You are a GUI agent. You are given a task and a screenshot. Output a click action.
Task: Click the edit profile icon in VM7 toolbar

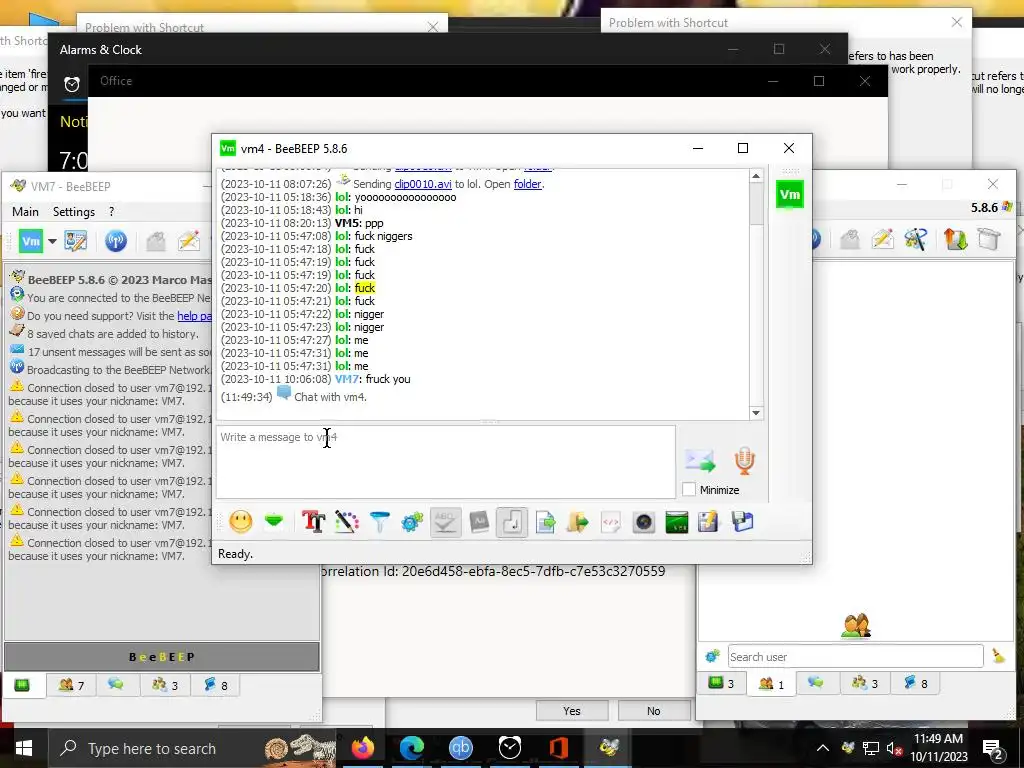(75, 241)
